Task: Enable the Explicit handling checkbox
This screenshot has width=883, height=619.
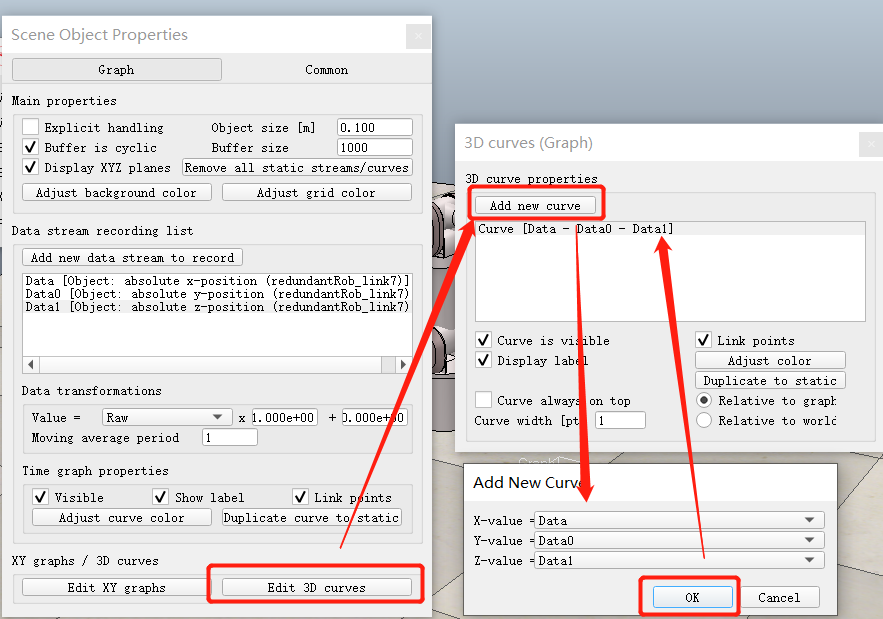Action: click(x=31, y=127)
